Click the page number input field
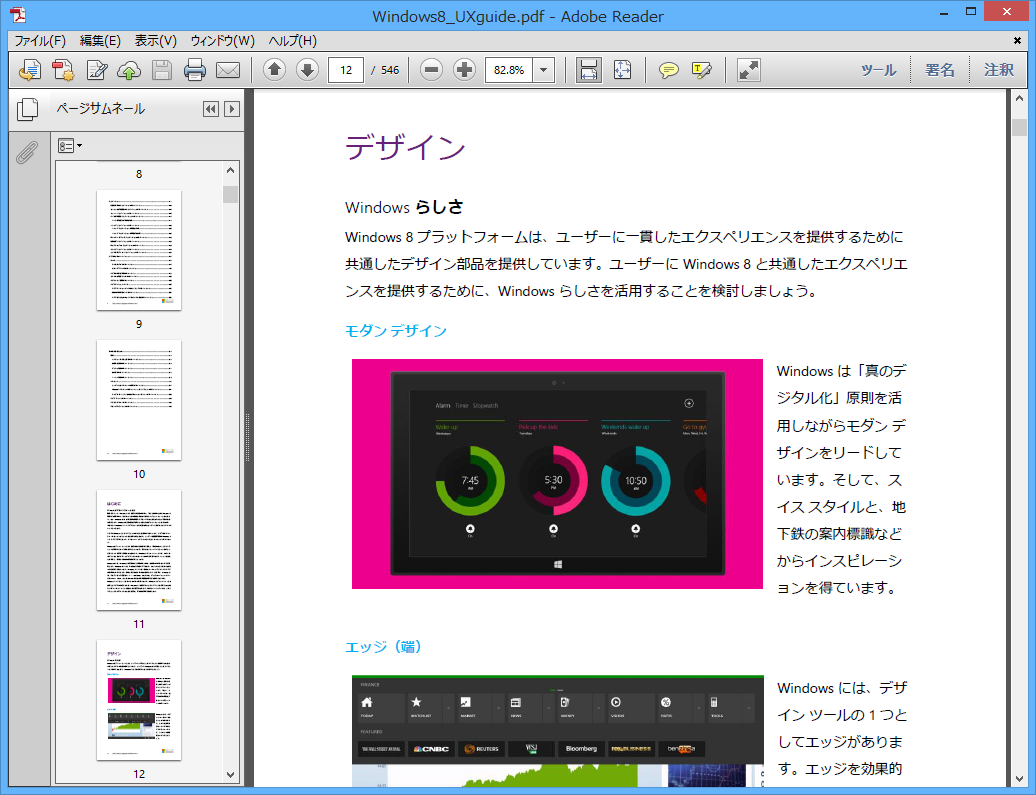 [x=346, y=70]
